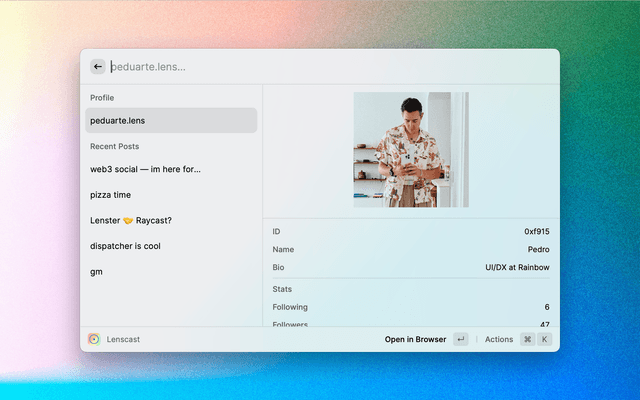The width and height of the screenshot is (640, 400).
Task: Click the Following count row
Action: [410, 307]
